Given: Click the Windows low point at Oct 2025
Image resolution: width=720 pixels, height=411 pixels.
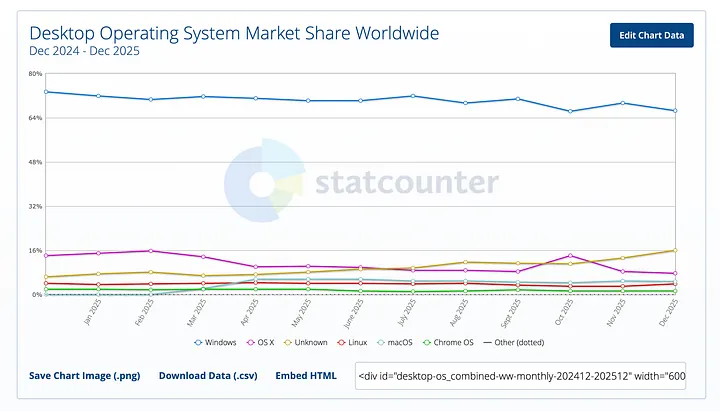Looking at the screenshot, I should pos(570,111).
